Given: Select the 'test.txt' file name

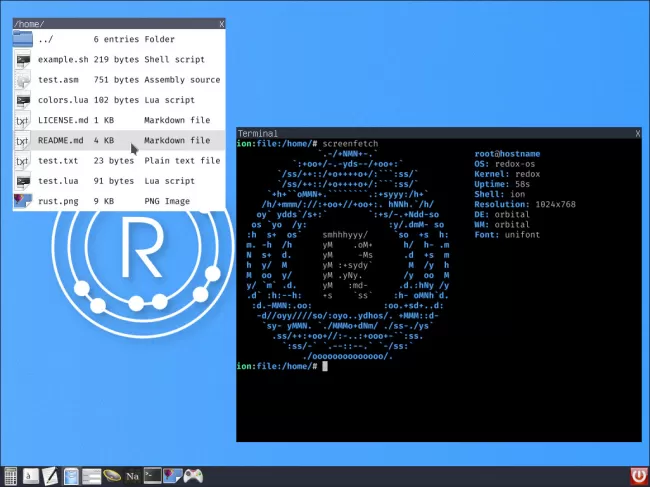Looking at the screenshot, I should pyautogui.click(x=58, y=161).
